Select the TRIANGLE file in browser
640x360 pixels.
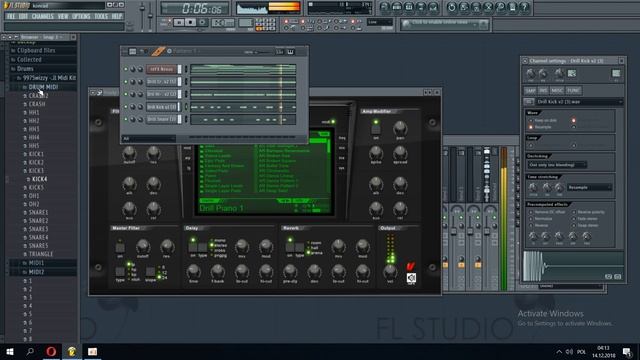(41, 254)
